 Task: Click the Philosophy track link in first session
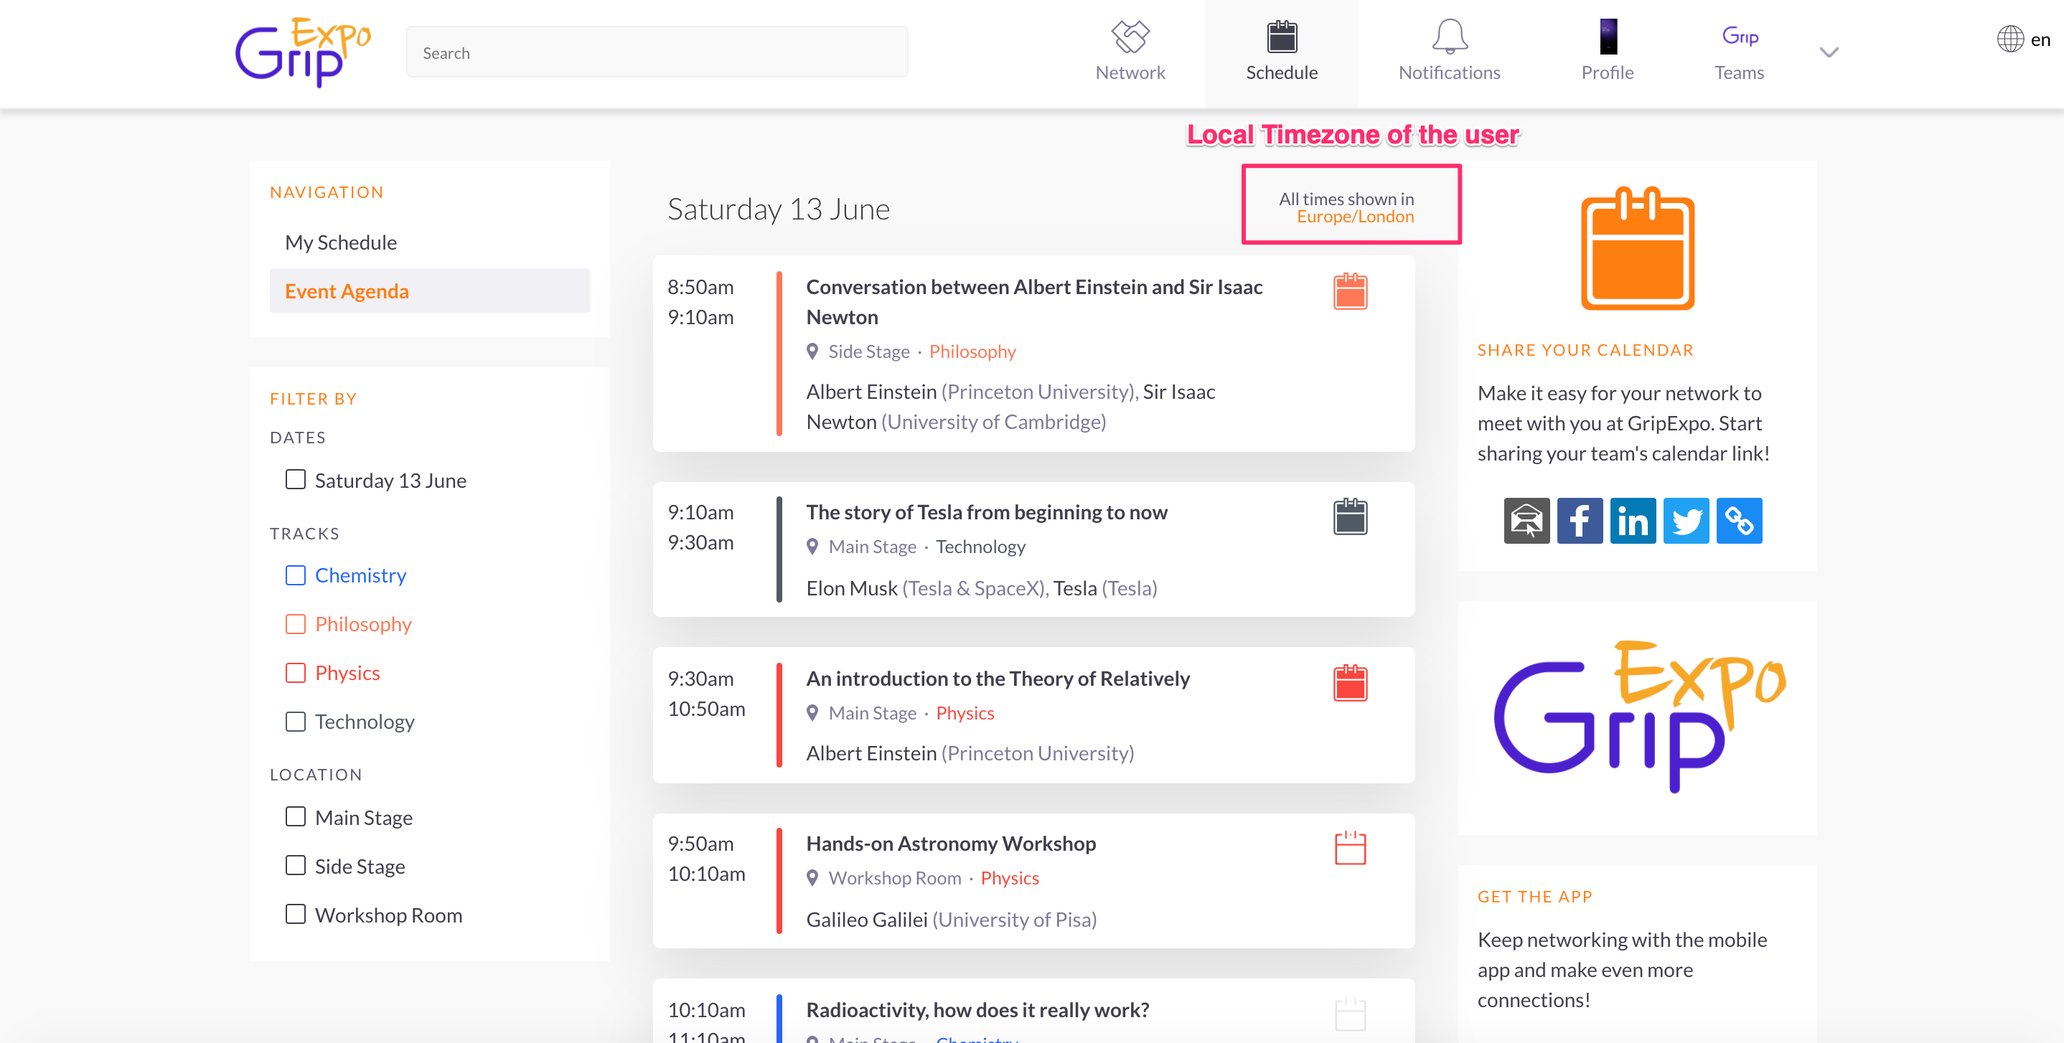[972, 352]
